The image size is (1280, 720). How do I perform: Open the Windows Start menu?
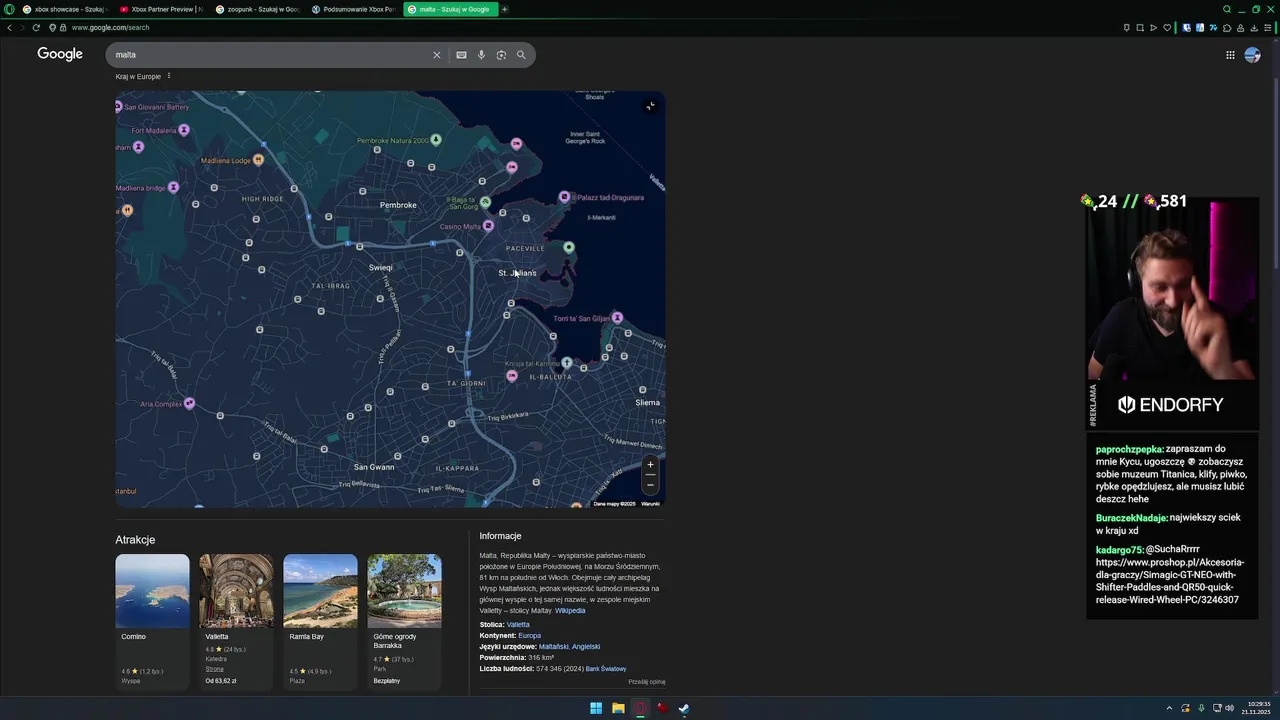(x=596, y=708)
